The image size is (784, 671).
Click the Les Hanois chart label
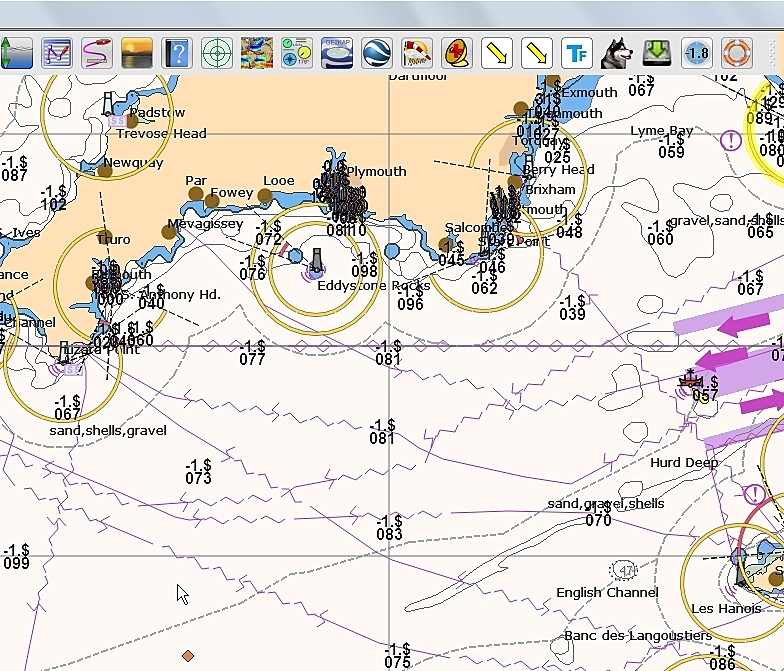coord(726,608)
